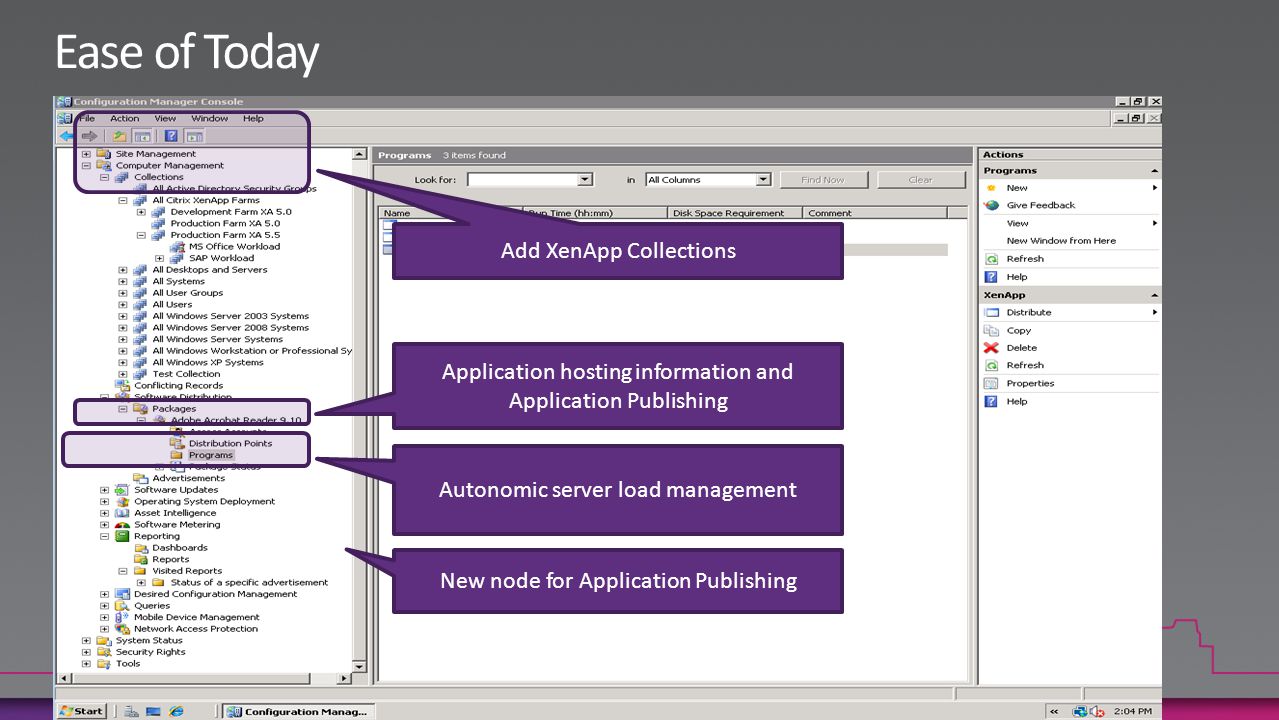Click the Software Updates node icon
Viewport: 1279px width, 720px height.
click(123, 490)
